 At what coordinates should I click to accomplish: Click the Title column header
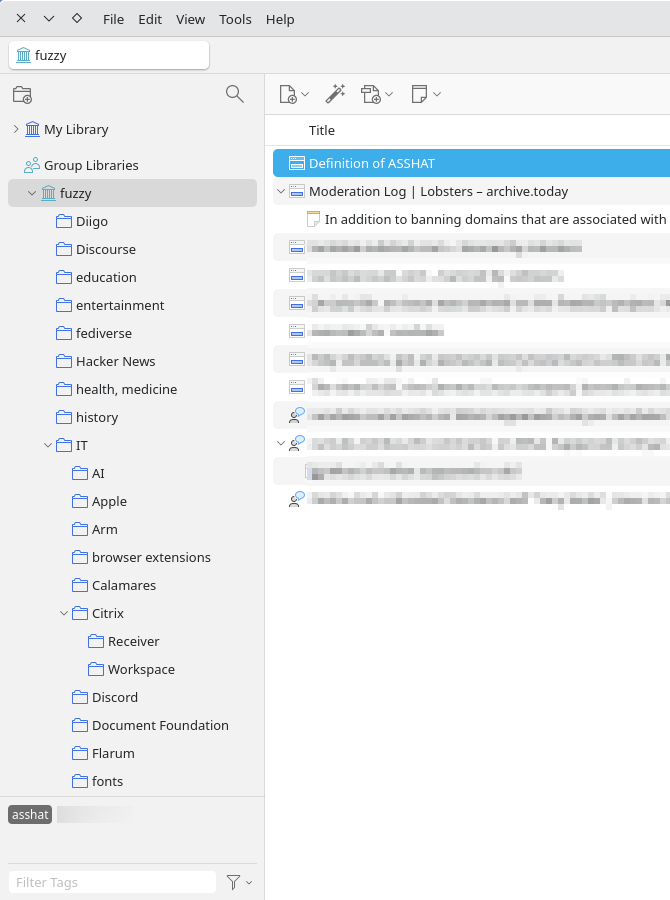point(322,131)
